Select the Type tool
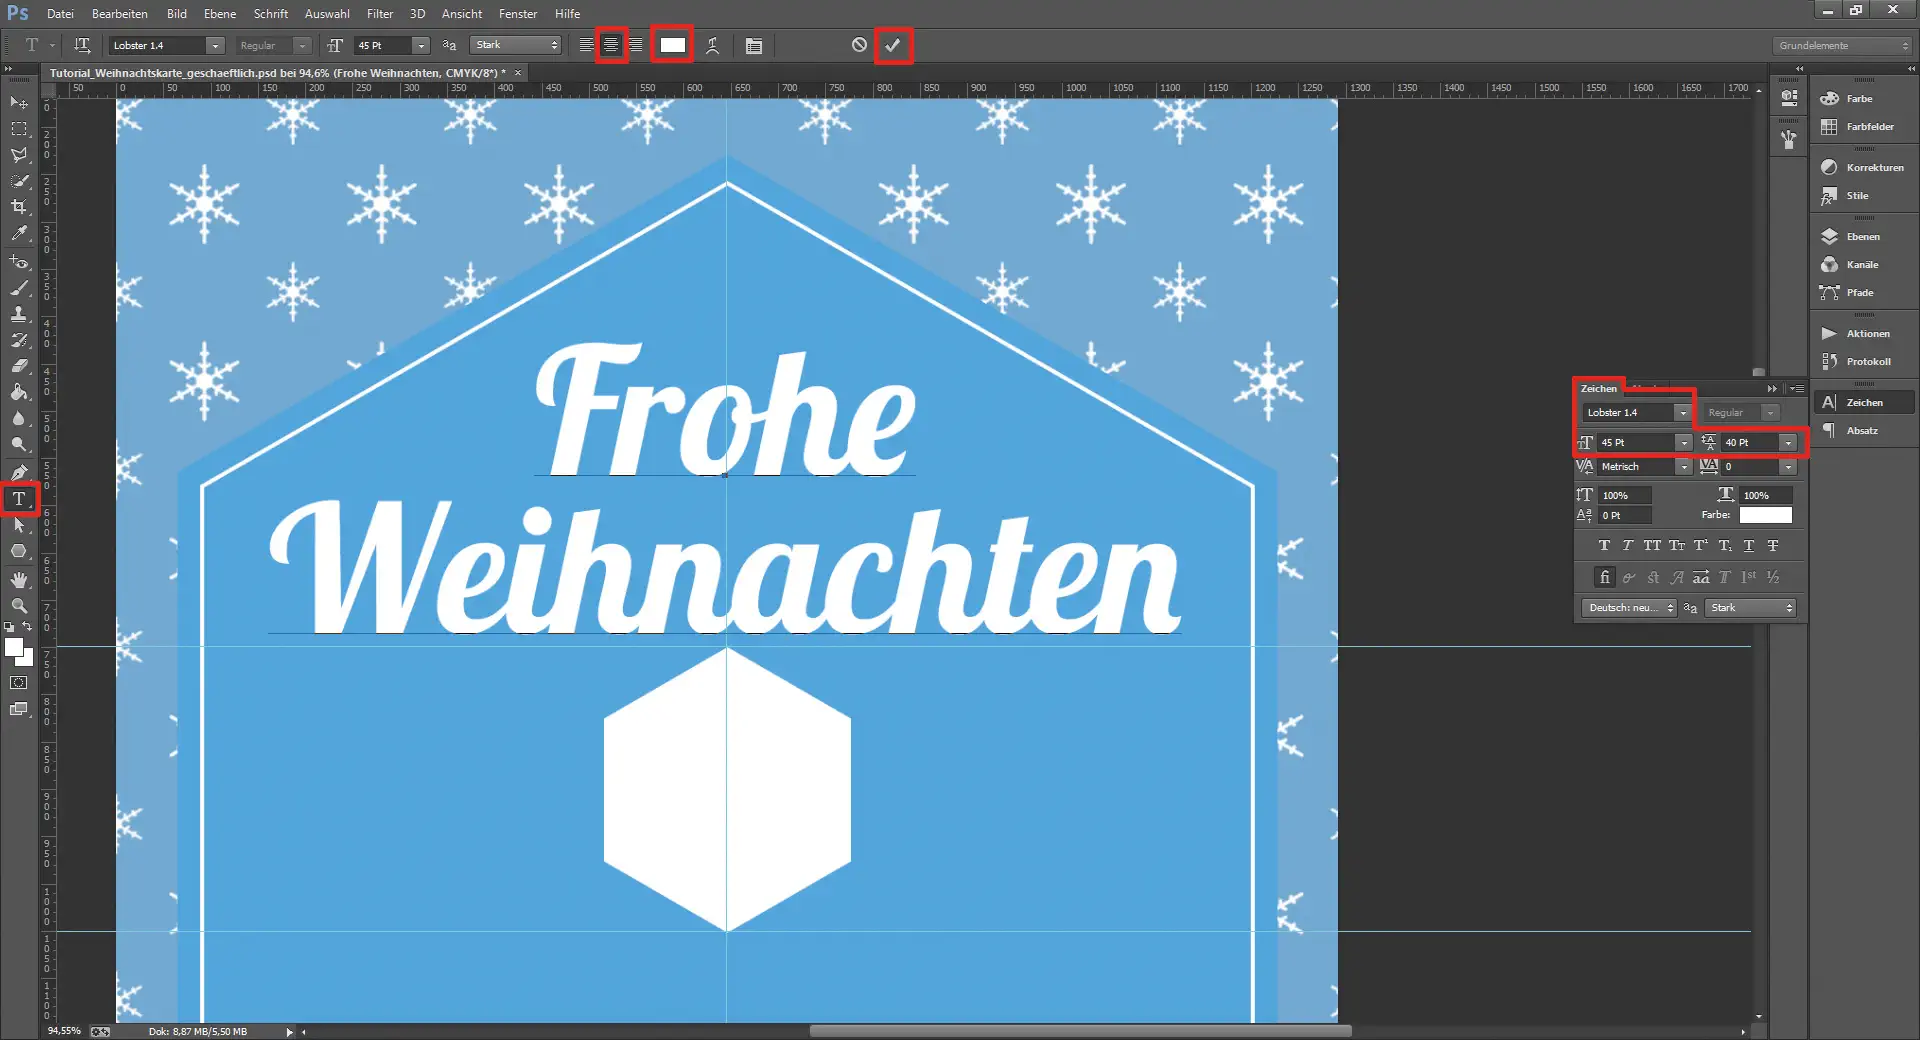The image size is (1920, 1040). click(x=18, y=499)
